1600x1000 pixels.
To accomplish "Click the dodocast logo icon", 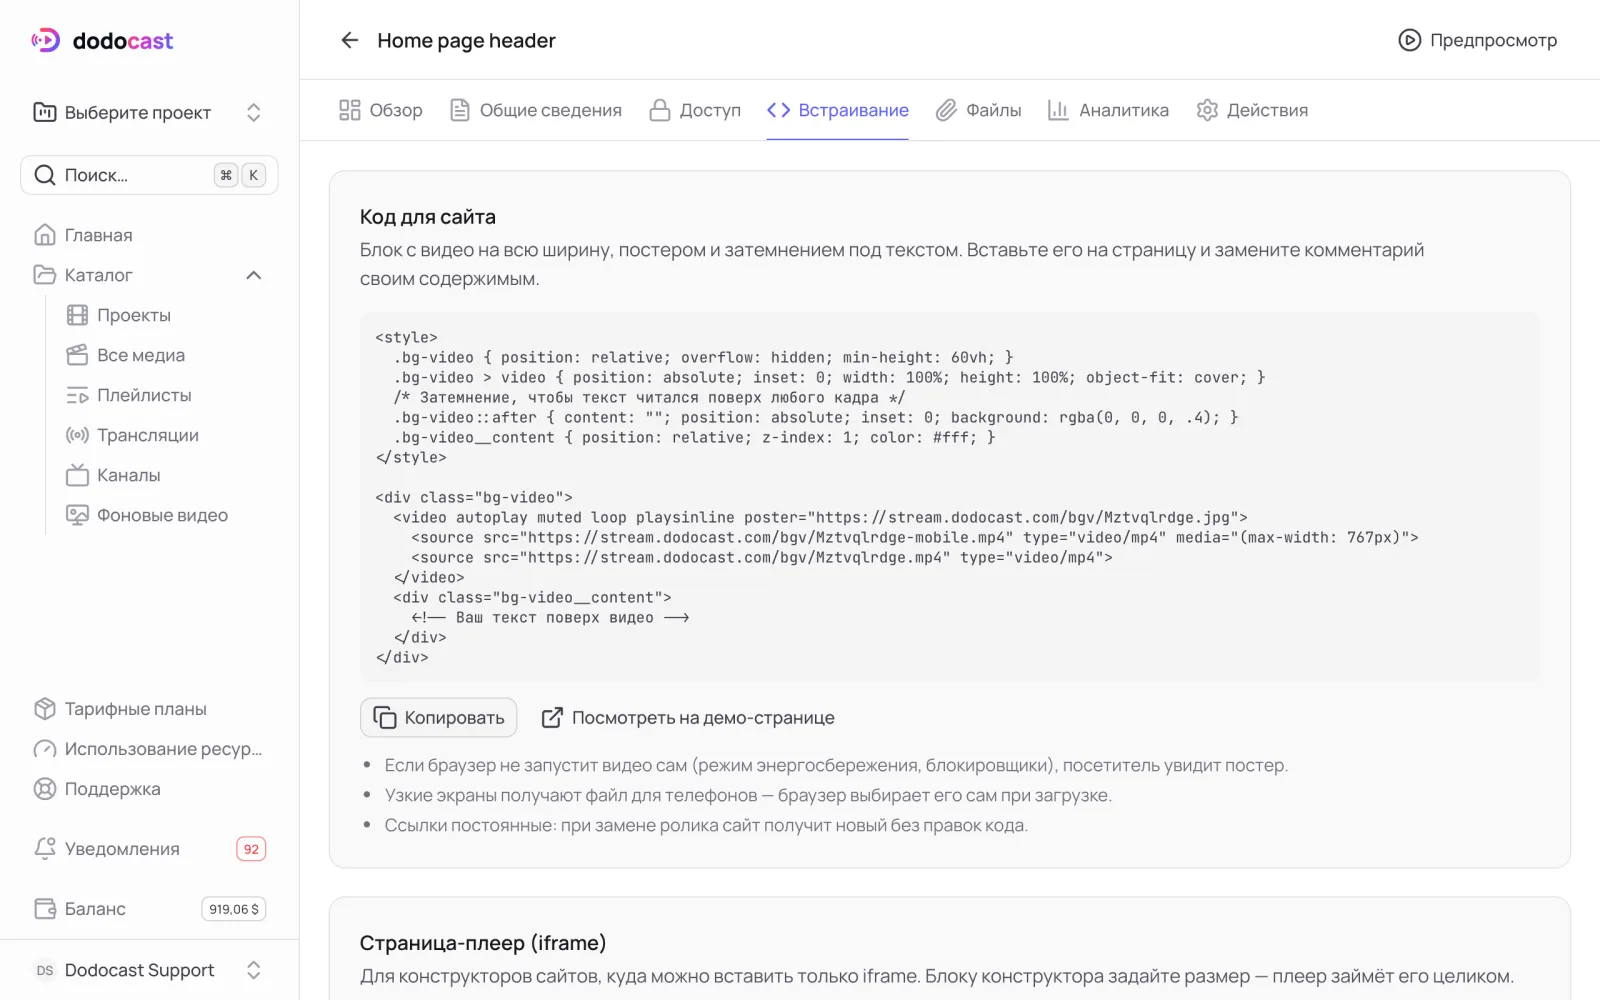I will 46,40.
